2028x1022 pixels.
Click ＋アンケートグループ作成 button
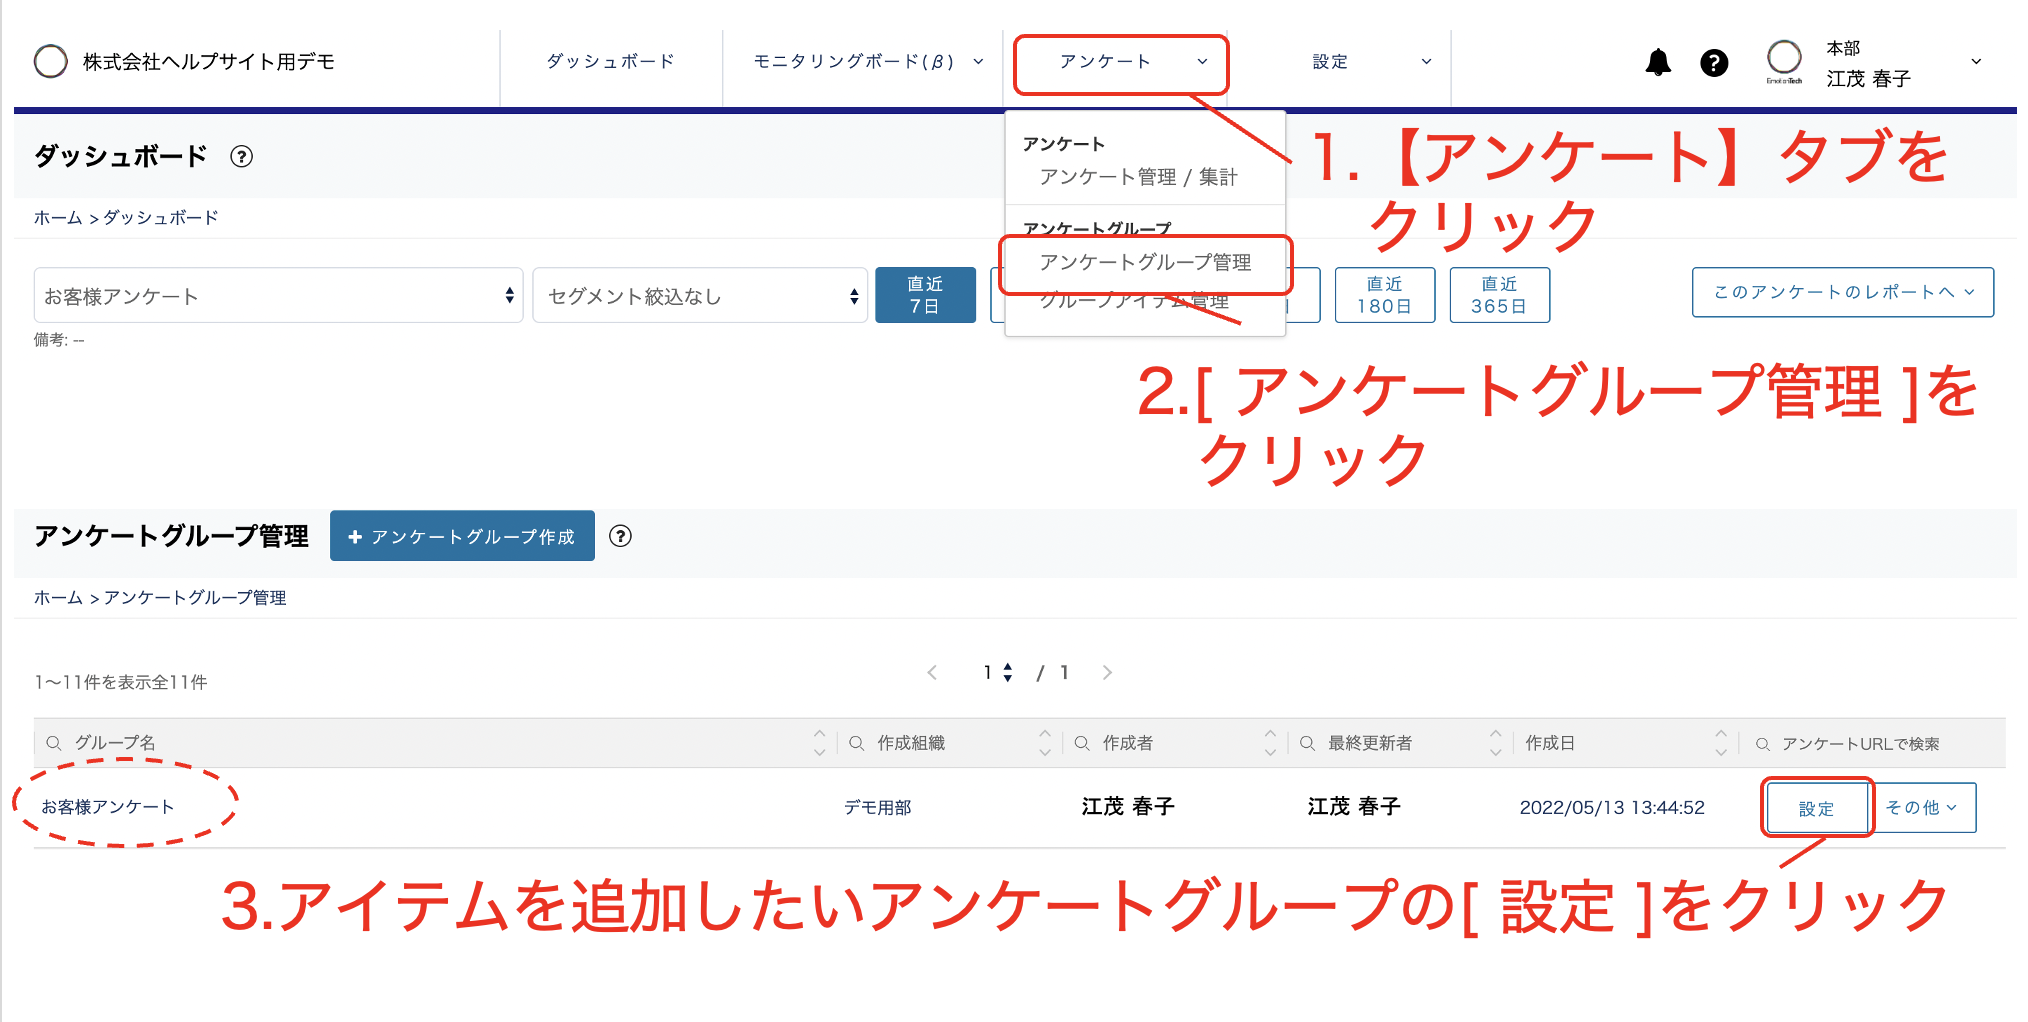pos(462,536)
